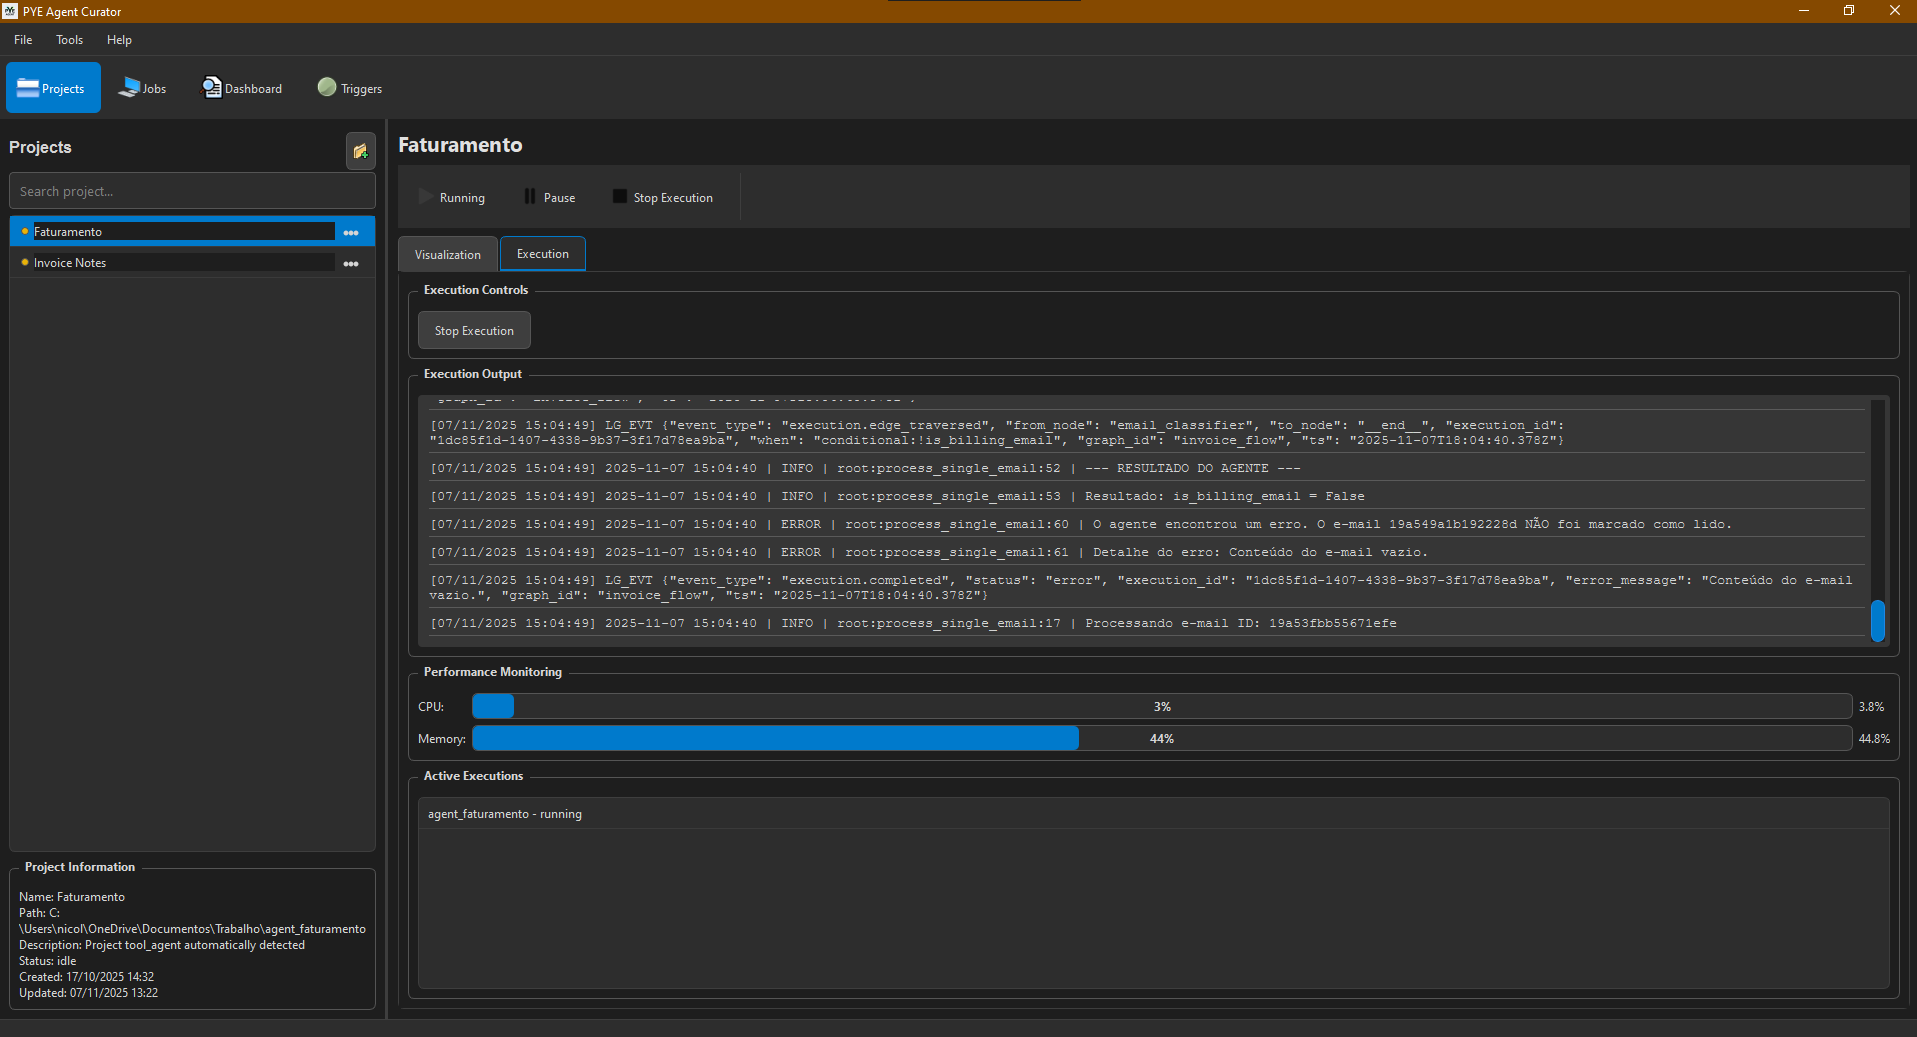
Task: Open the Invoice Notes options menu
Action: pyautogui.click(x=351, y=263)
